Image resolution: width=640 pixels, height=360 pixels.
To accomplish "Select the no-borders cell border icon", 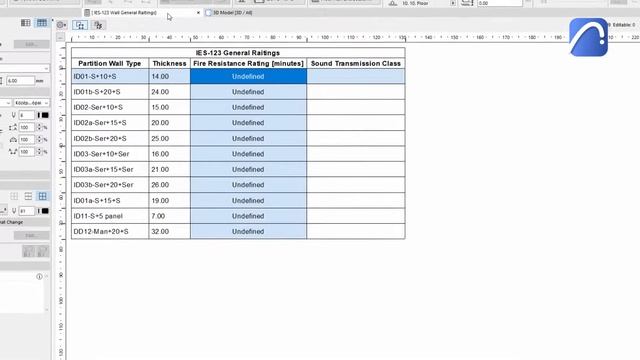I will (14, 196).
